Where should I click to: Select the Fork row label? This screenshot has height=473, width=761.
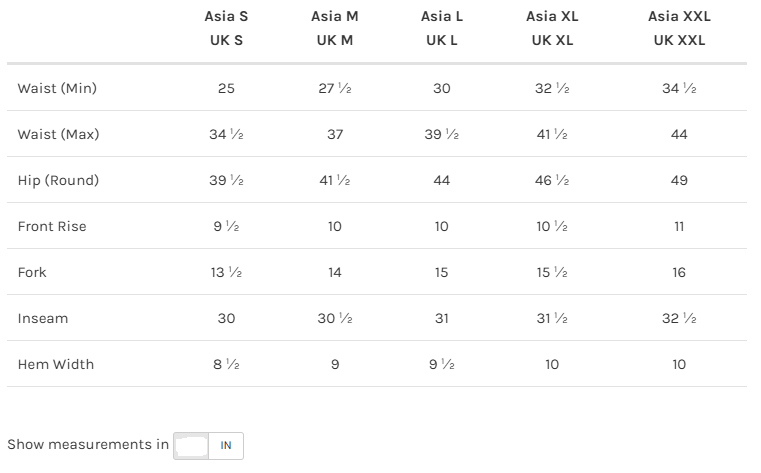pos(32,272)
